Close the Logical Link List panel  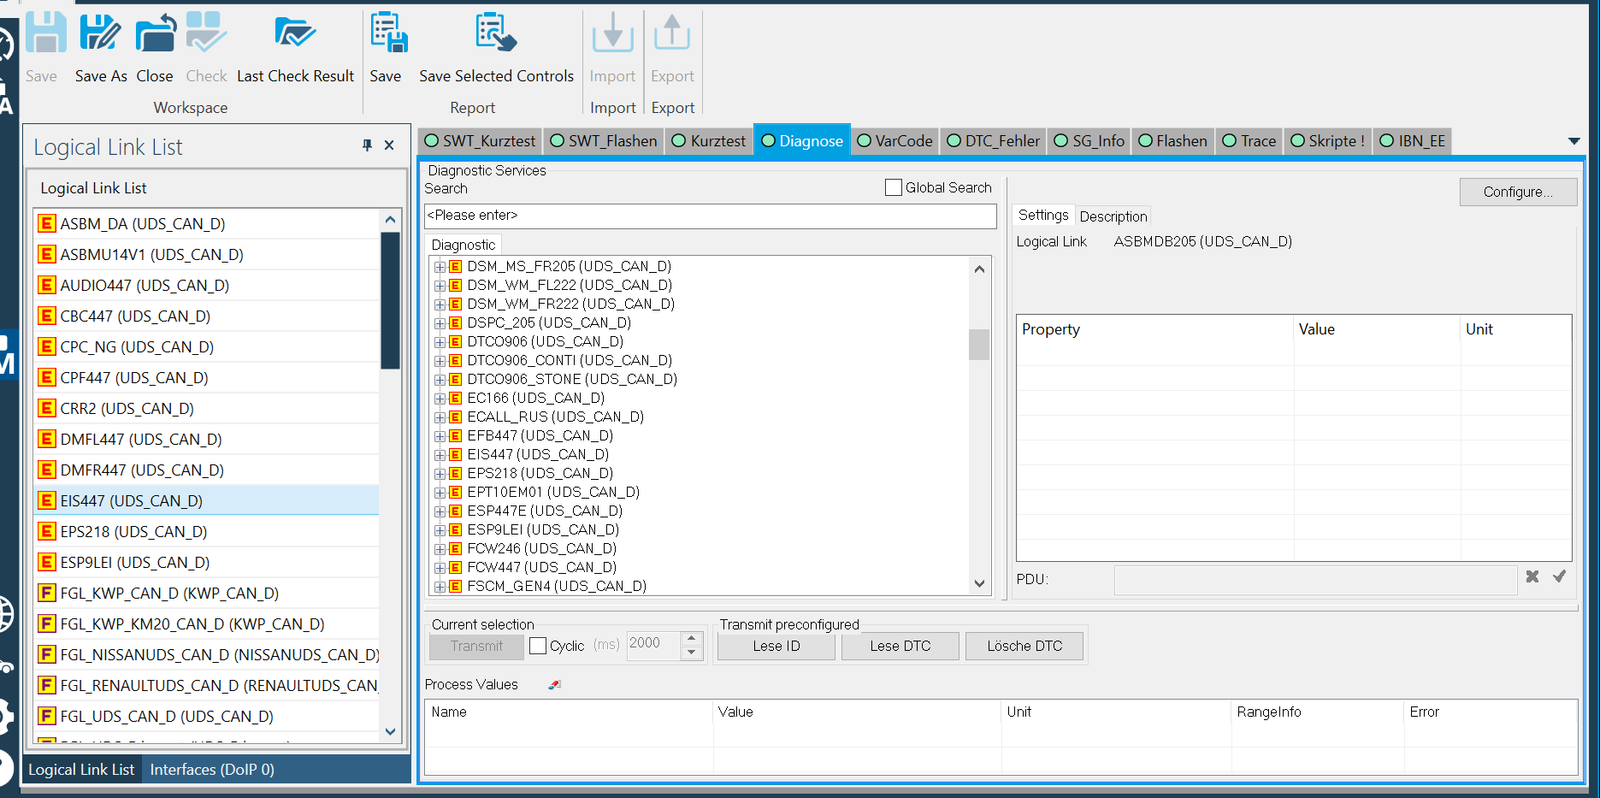click(x=389, y=146)
